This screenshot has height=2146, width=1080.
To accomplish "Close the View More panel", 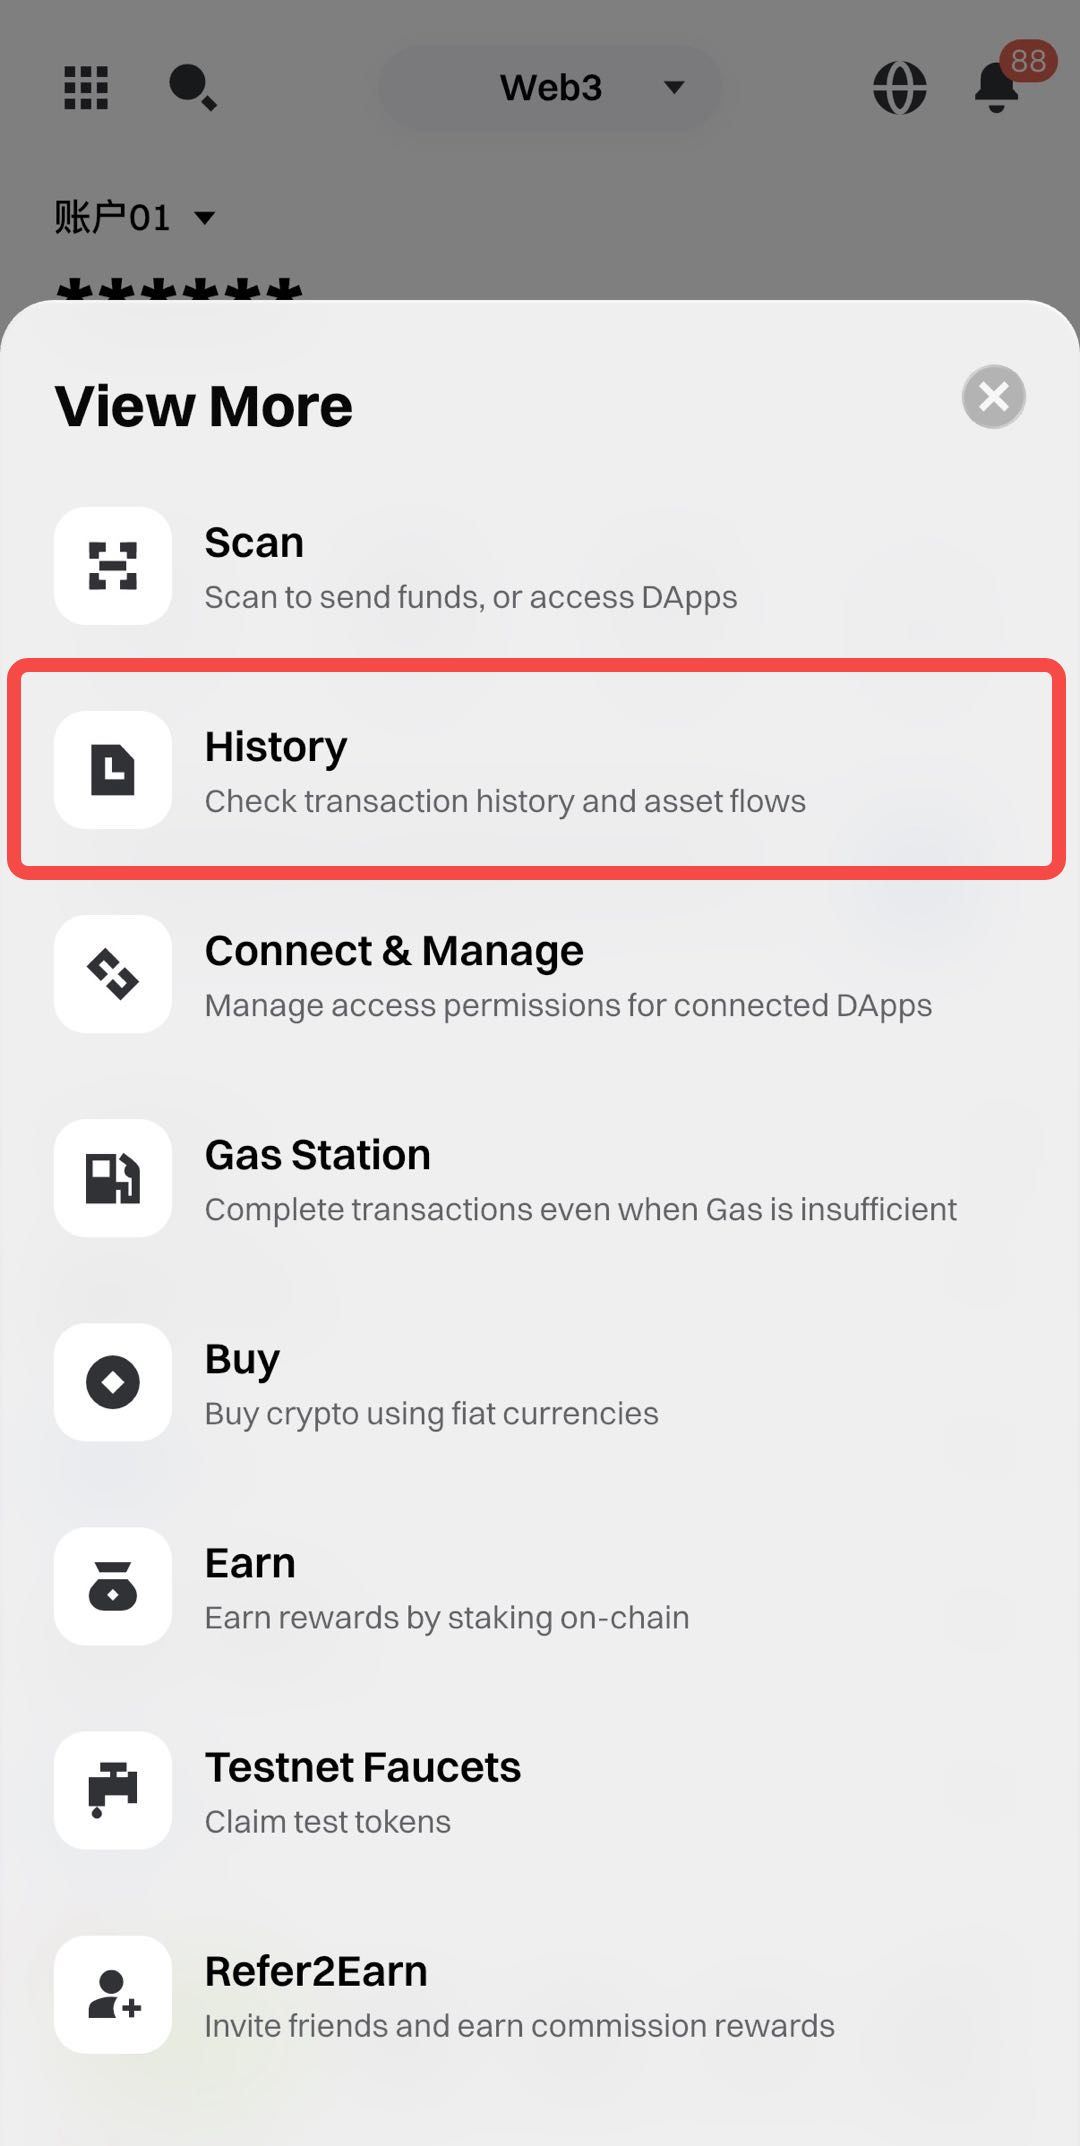I will 993,397.
